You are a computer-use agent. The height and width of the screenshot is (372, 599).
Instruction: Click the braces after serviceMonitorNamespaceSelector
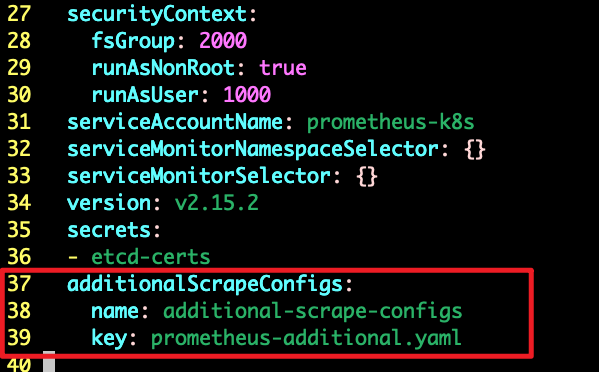tap(475, 149)
